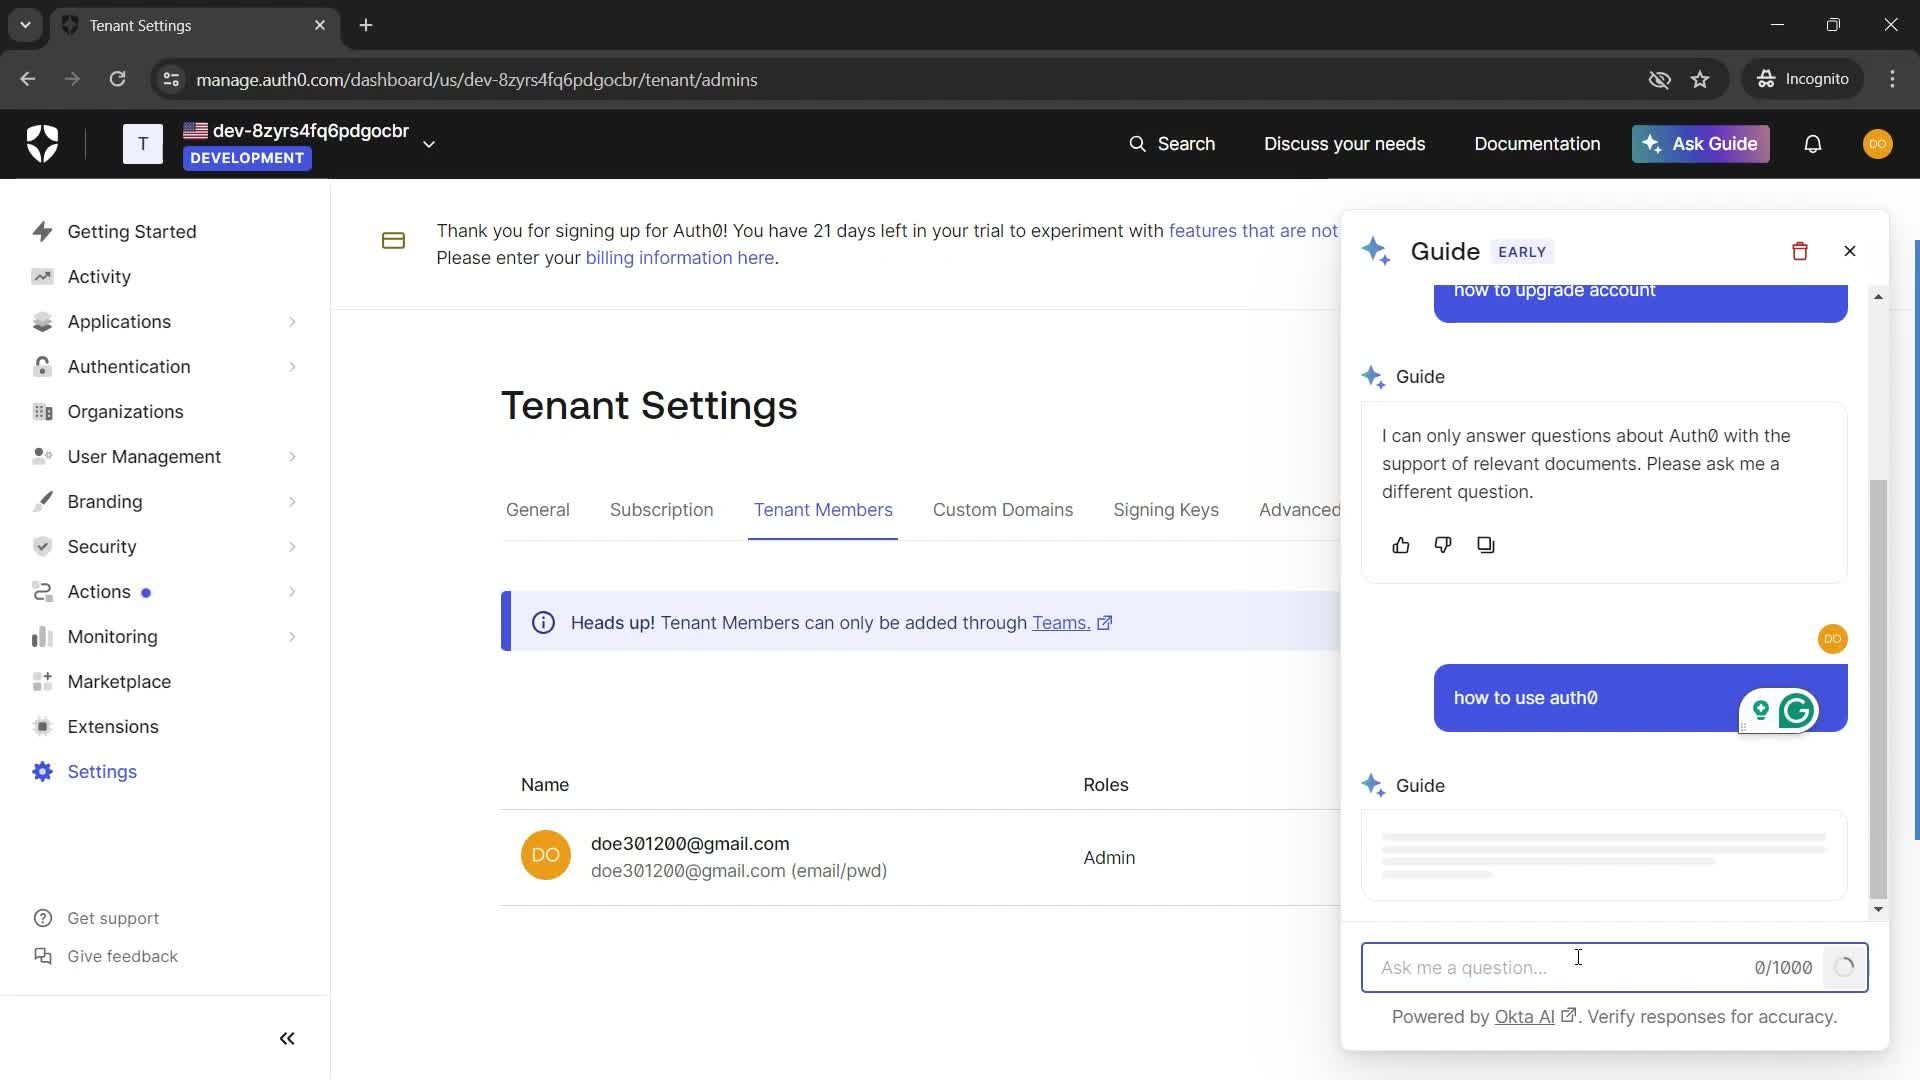1920x1080 pixels.
Task: Click the Guide chat scroll up arrow
Action: pyautogui.click(x=1878, y=297)
